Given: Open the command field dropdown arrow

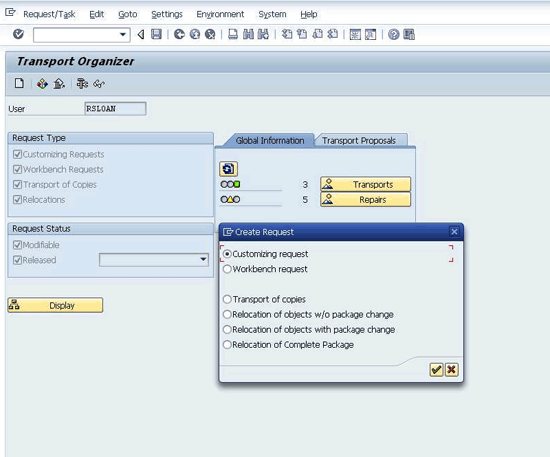Looking at the screenshot, I should point(123,34).
